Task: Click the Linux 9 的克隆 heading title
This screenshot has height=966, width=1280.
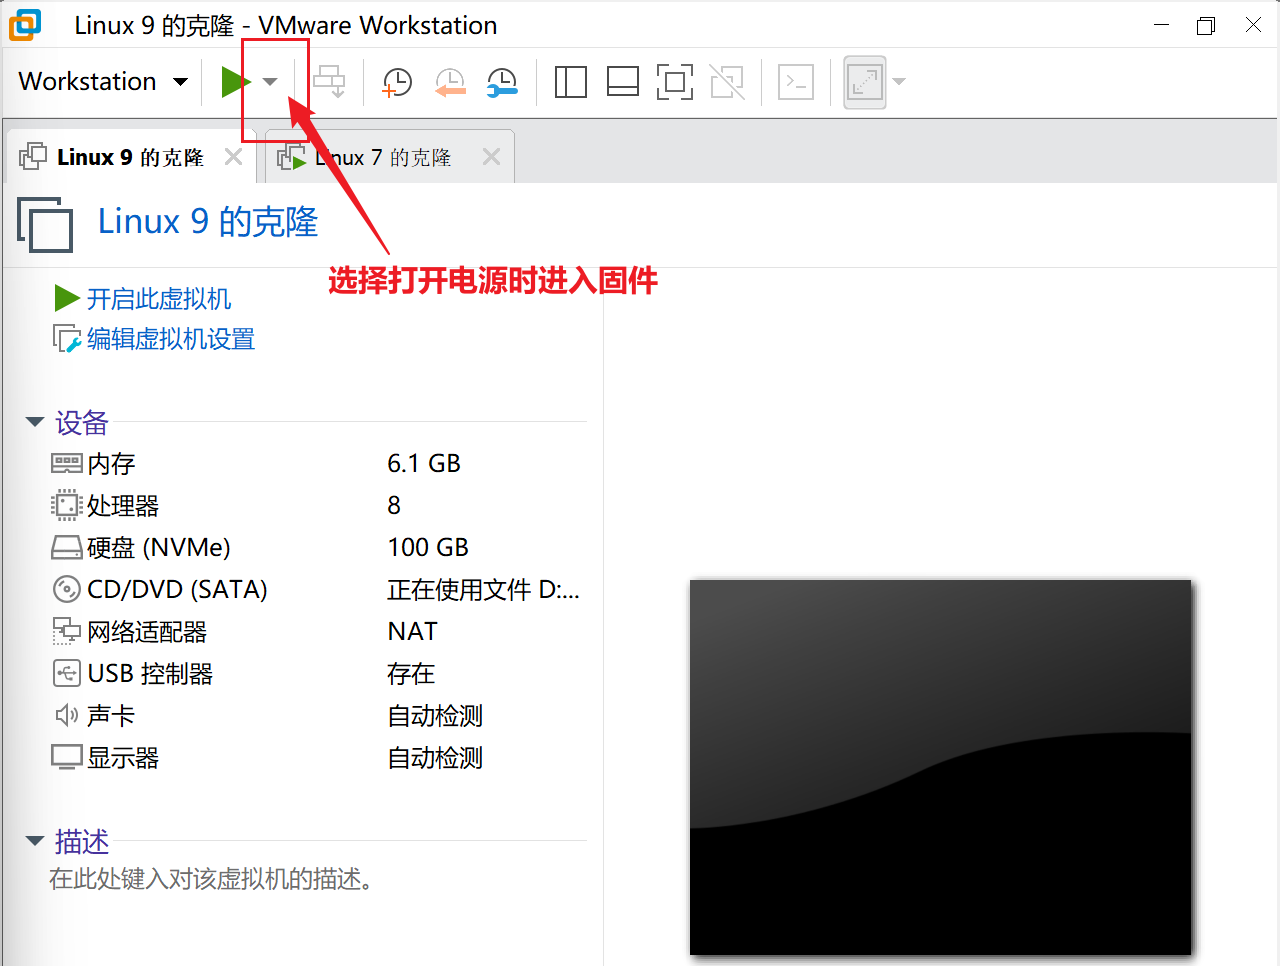Action: click(208, 221)
